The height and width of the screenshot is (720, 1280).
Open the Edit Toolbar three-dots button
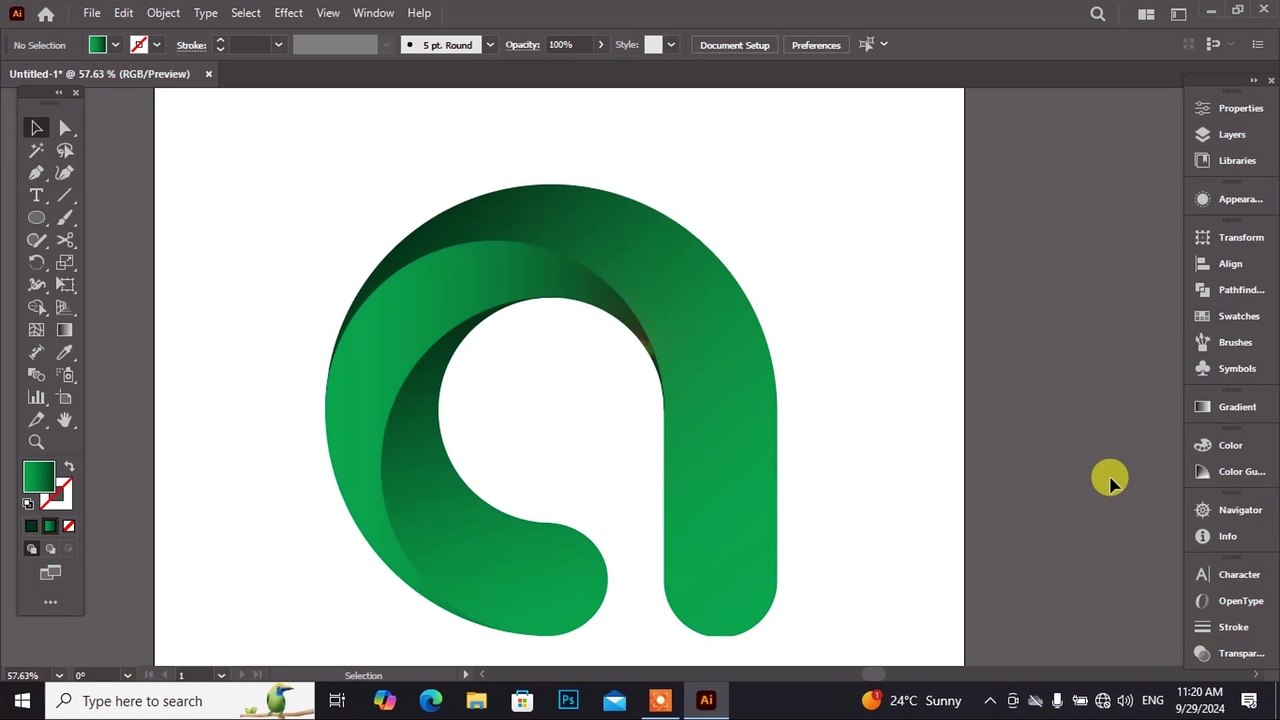50,602
